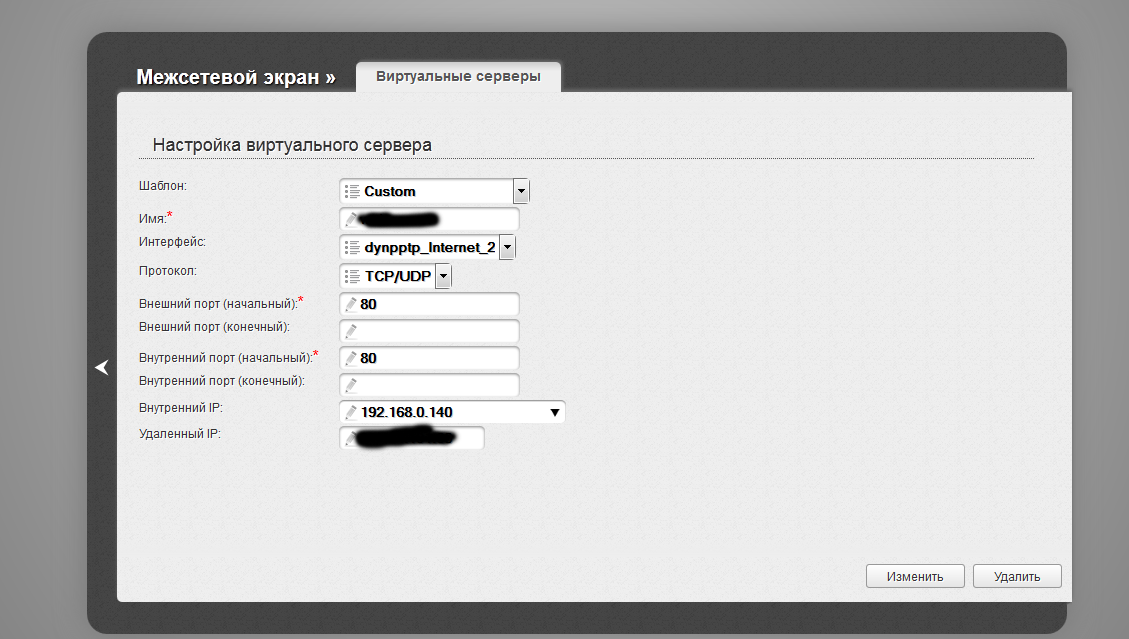Click the pencil icon in Удаленный IP field
The image size is (1129, 639).
[x=350, y=438]
